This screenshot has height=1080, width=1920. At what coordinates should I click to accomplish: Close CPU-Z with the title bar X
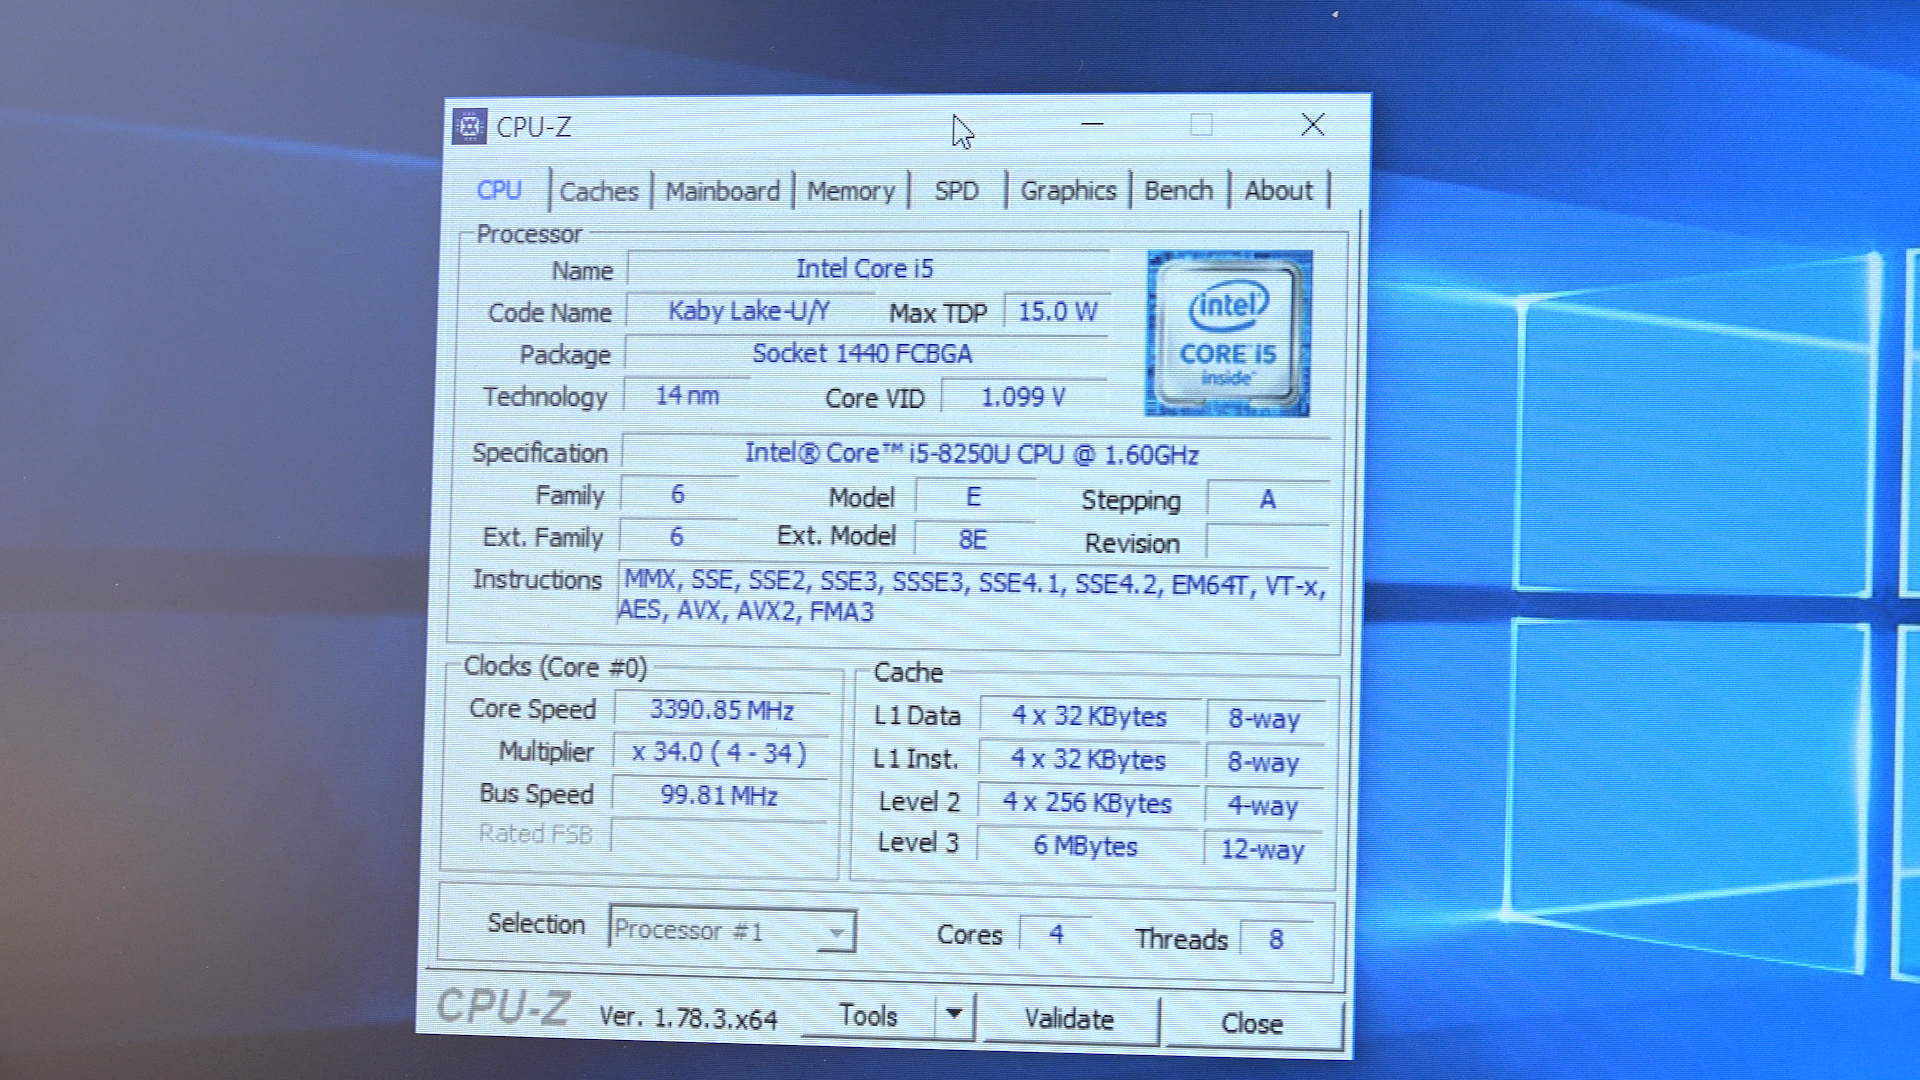pos(1312,124)
